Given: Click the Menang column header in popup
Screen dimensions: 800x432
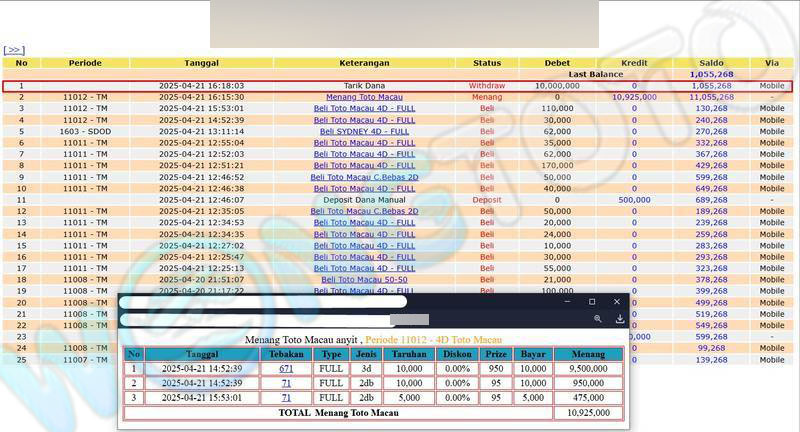Looking at the screenshot, I should pyautogui.click(x=588, y=354).
